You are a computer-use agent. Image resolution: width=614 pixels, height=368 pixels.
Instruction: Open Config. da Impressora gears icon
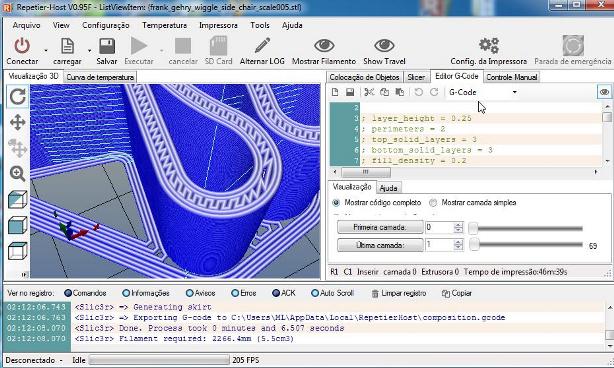pyautogui.click(x=489, y=45)
